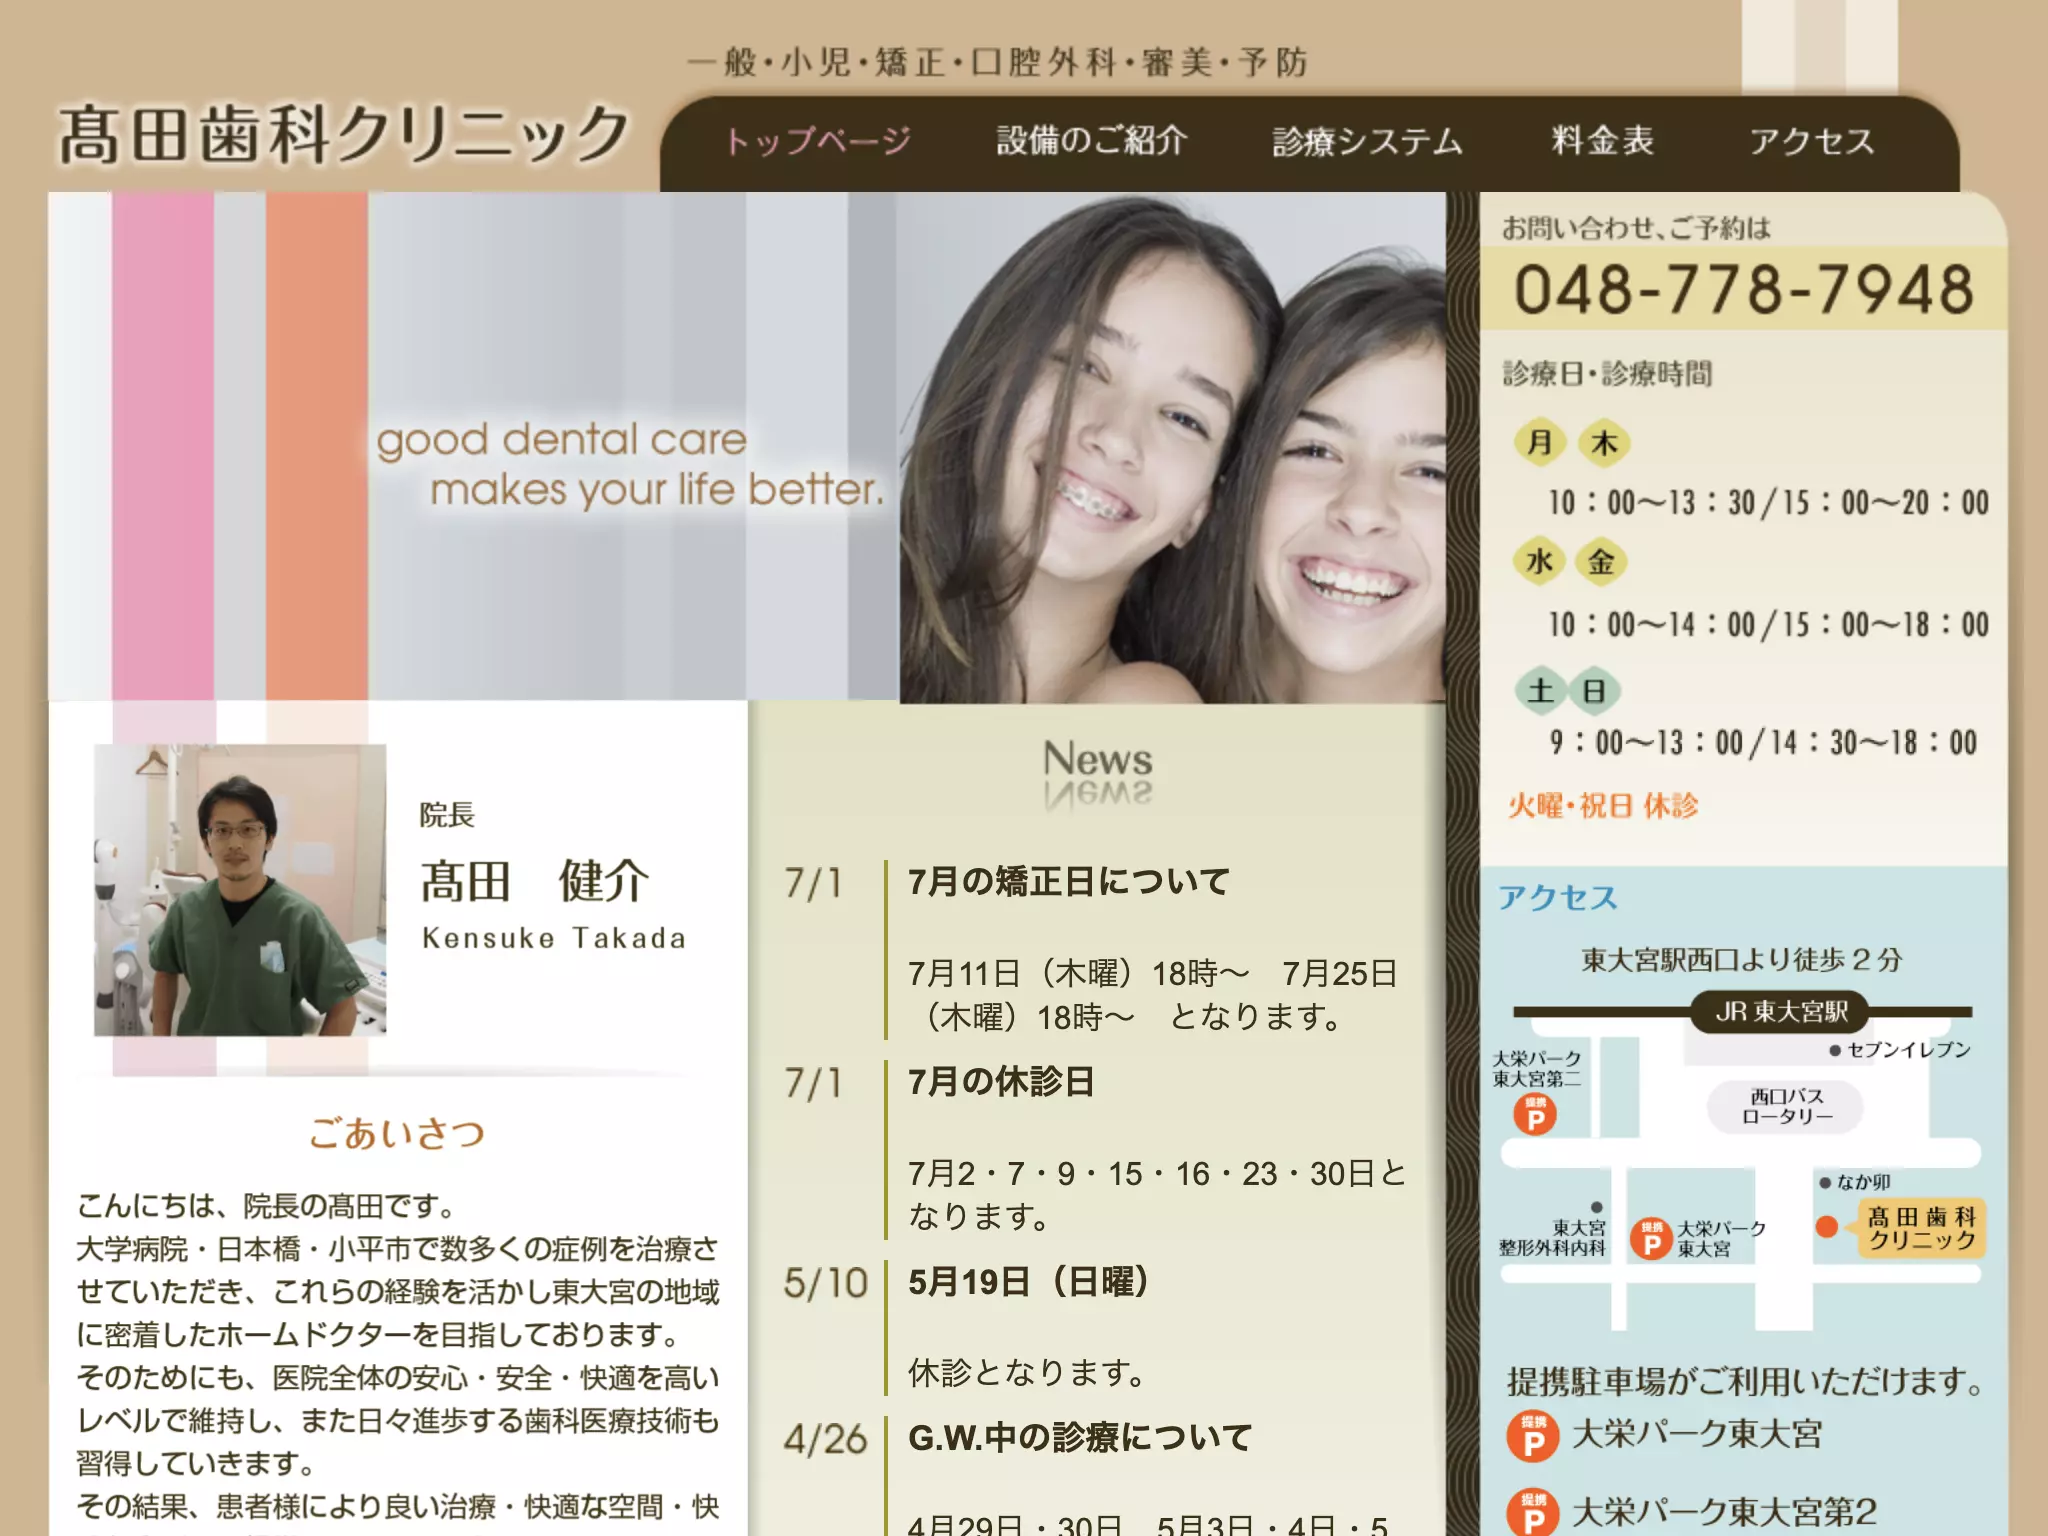This screenshot has width=2048, height=1536.
Task: Click the 火曜・祝日 休診 notice
Action: (x=1602, y=806)
